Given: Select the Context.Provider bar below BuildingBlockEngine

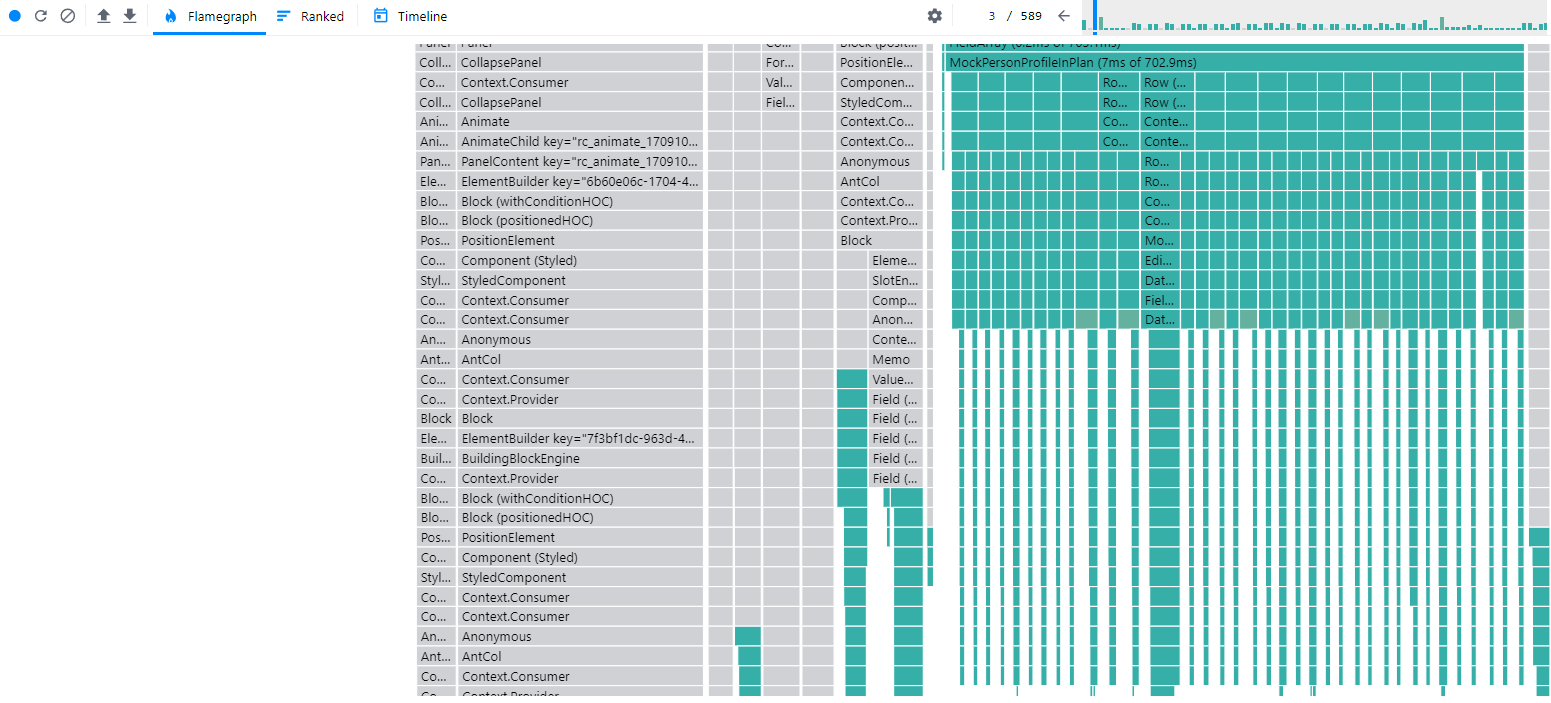Looking at the screenshot, I should coord(580,479).
